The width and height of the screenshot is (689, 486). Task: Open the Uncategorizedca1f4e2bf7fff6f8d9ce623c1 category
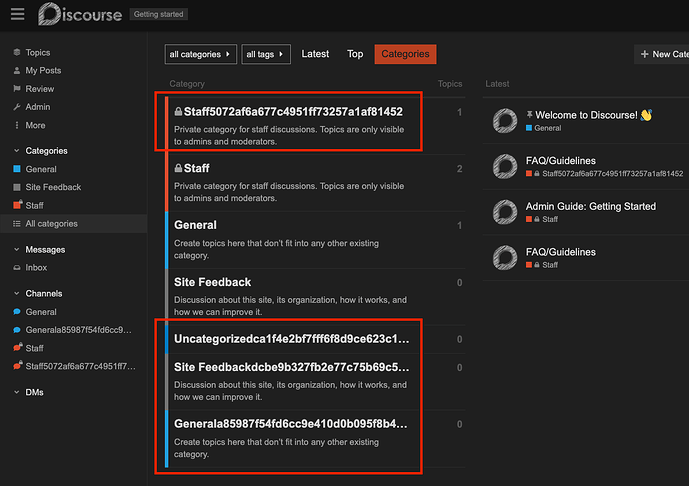point(291,339)
